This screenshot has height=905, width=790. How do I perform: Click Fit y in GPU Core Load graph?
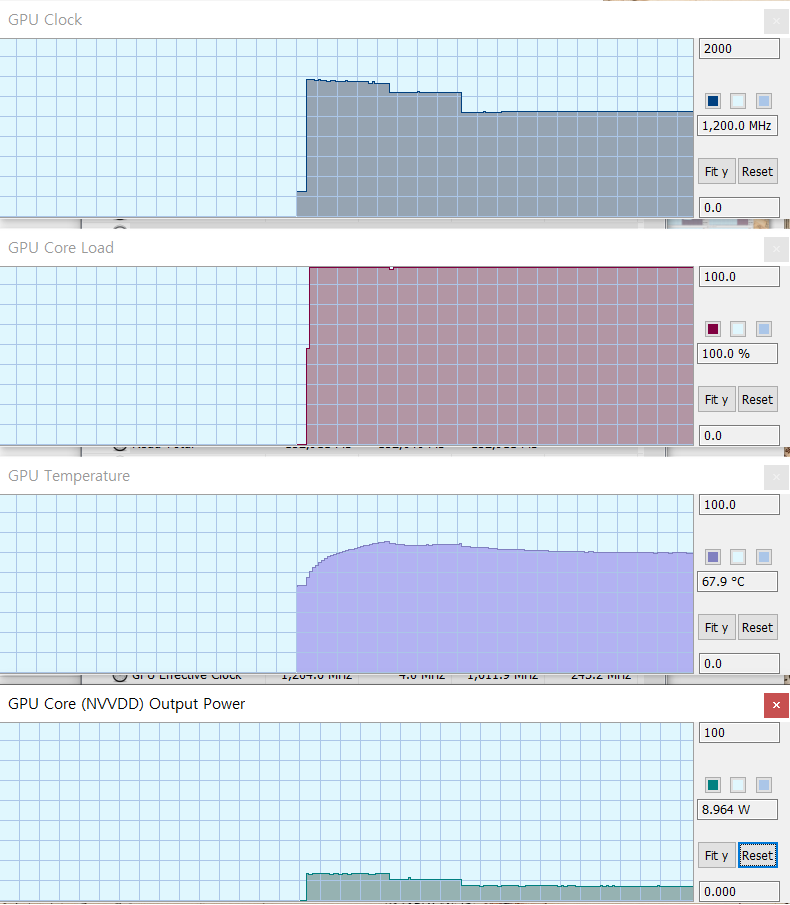pos(717,399)
